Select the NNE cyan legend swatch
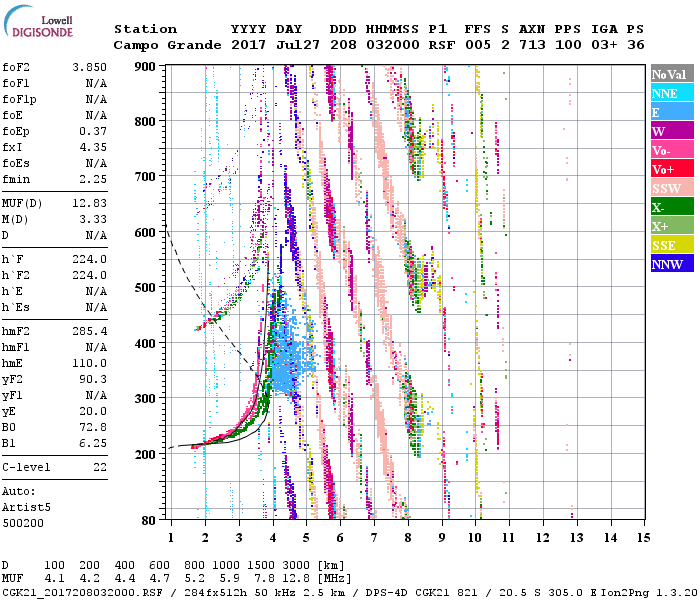This screenshot has height=600, width=700. [x=672, y=93]
